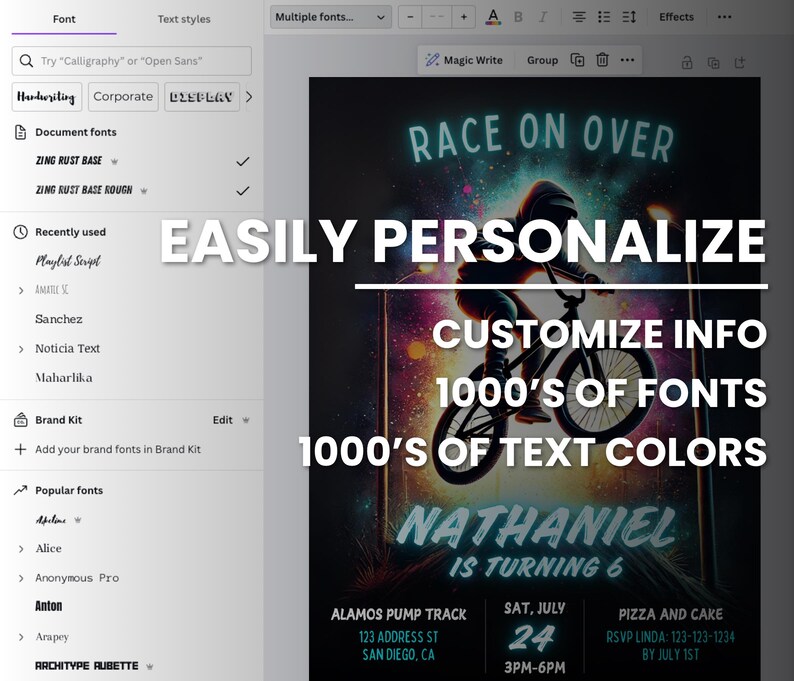Filter fonts by Display category
The height and width of the screenshot is (681, 794).
[202, 97]
